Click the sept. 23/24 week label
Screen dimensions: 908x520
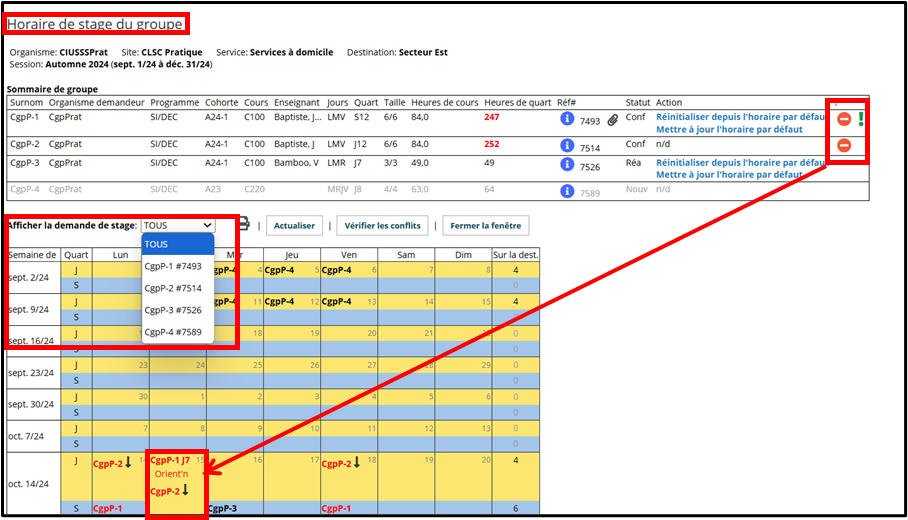(31, 373)
